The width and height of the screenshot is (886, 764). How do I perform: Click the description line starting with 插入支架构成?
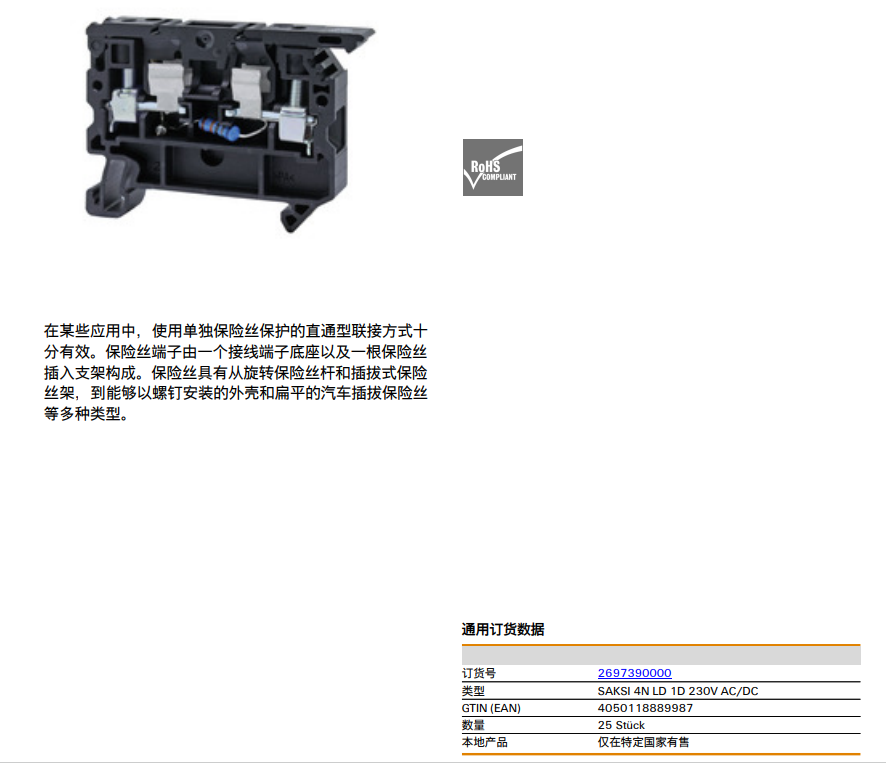pos(236,373)
